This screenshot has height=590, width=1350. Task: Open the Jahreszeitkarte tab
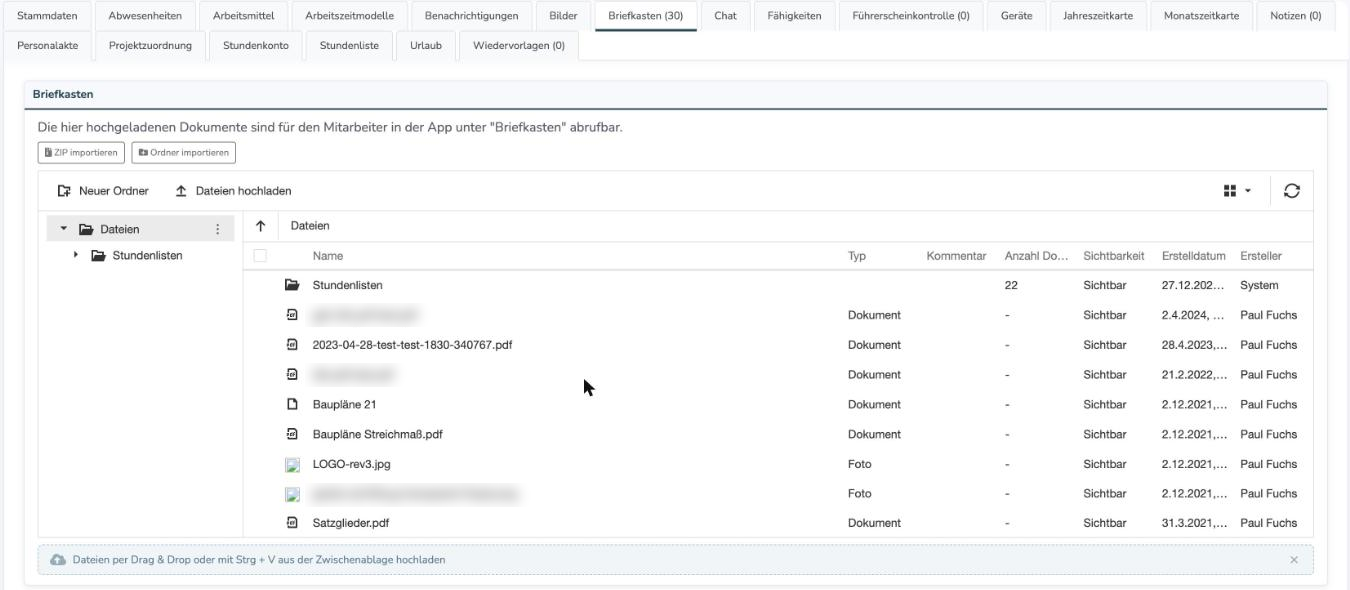(x=1098, y=16)
